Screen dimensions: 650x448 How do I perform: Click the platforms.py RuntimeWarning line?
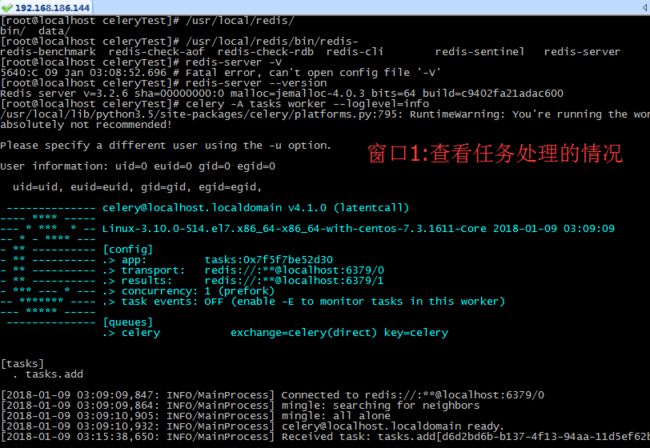(325, 114)
